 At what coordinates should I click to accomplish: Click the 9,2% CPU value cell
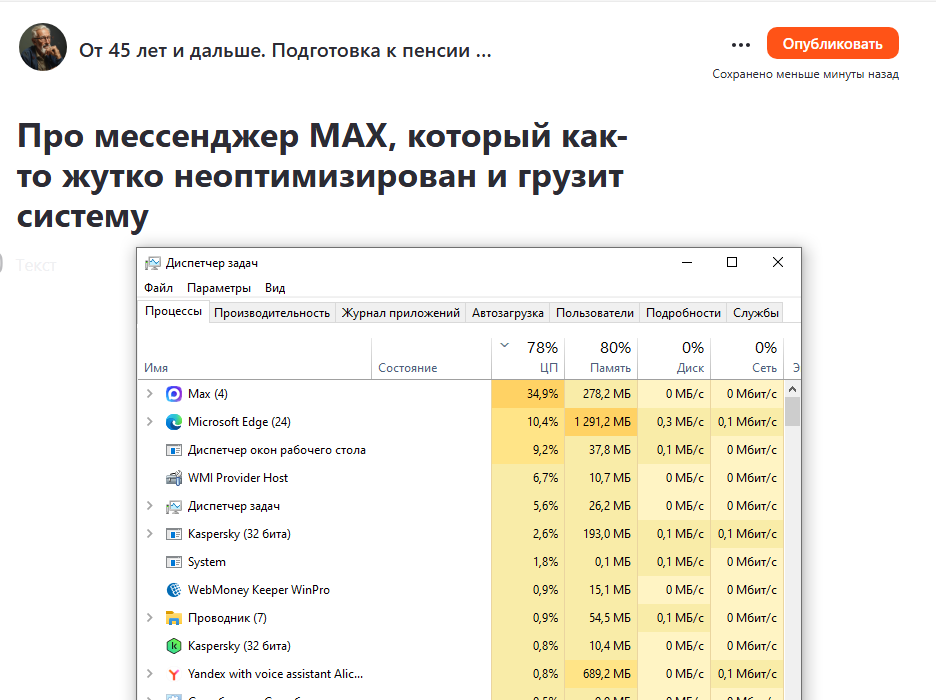(x=528, y=450)
